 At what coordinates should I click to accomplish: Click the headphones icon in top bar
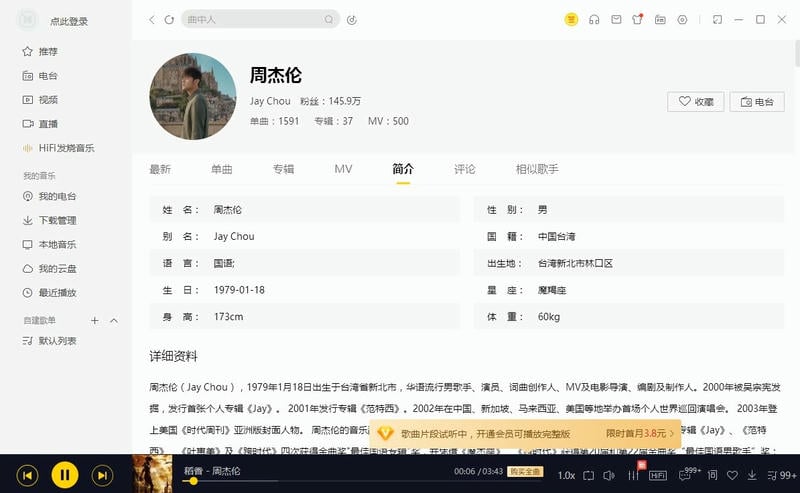pyautogui.click(x=594, y=19)
